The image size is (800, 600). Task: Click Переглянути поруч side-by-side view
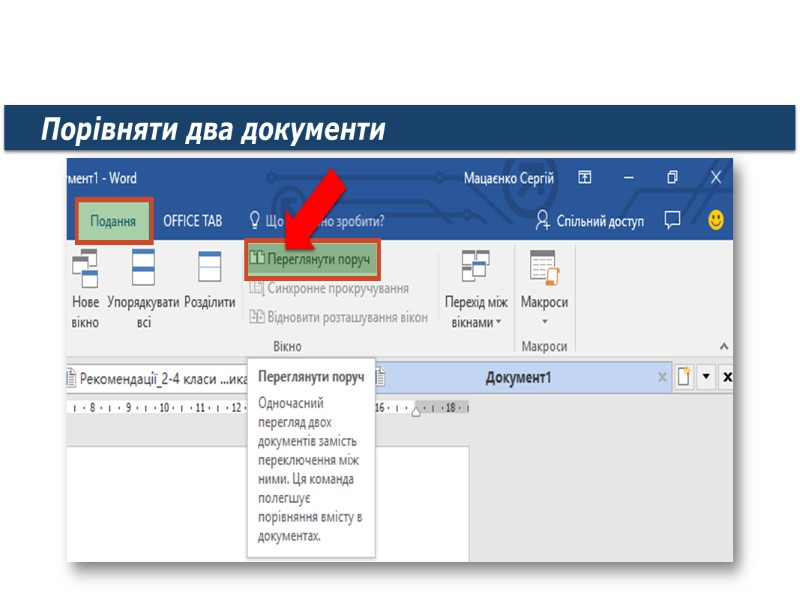click(x=312, y=259)
